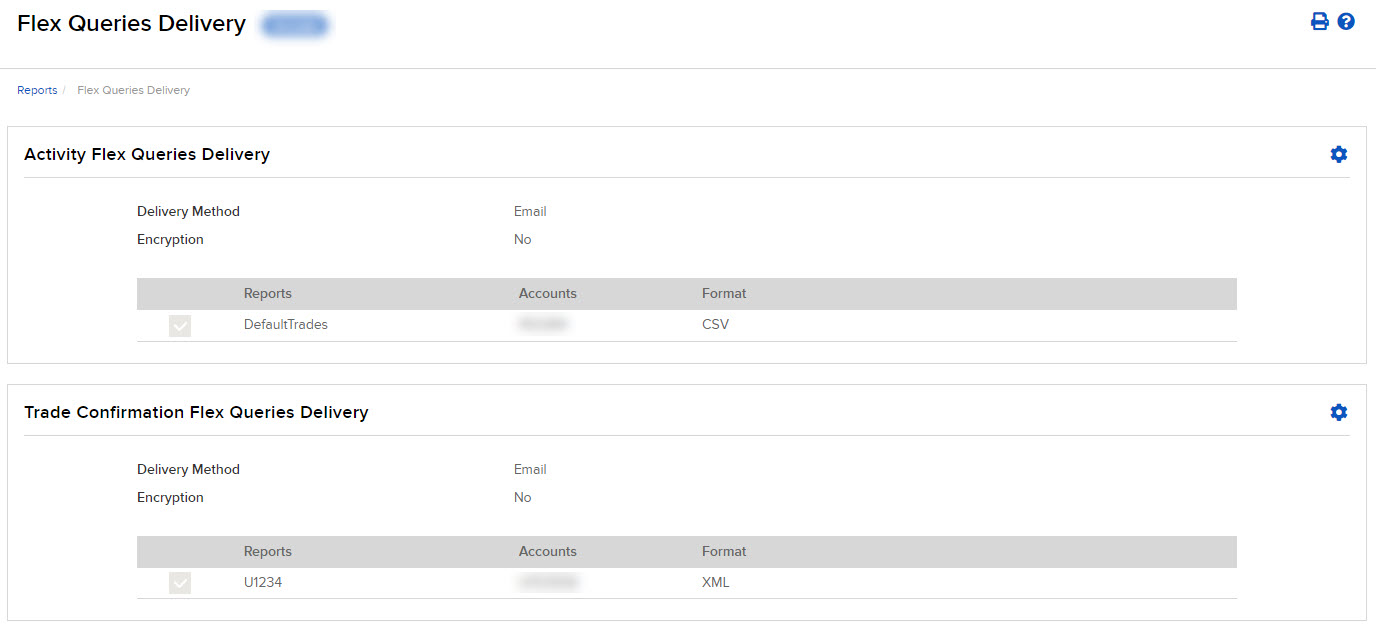Toggle the DefaultTrades report checkbox

tap(179, 325)
